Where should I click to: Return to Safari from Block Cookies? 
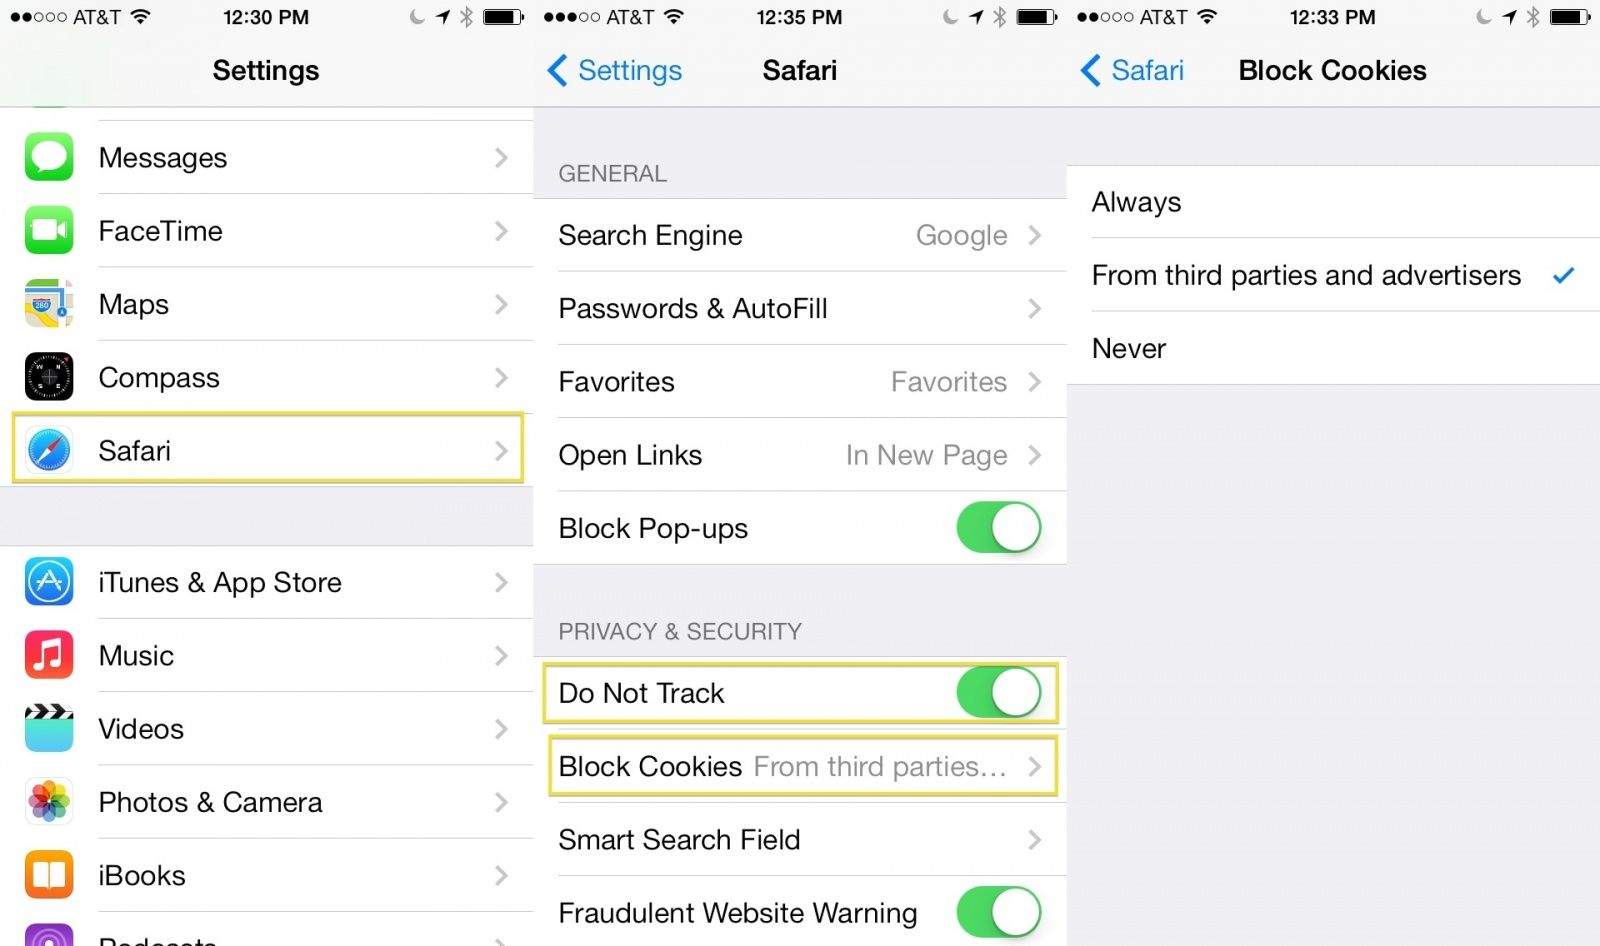[1132, 70]
